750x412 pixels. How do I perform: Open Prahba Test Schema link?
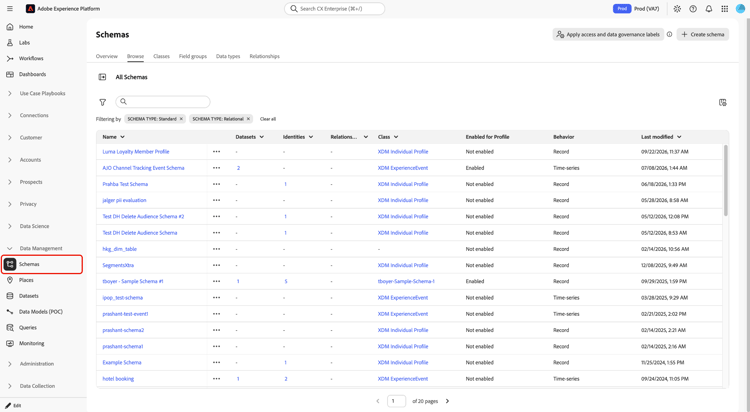[x=125, y=184]
